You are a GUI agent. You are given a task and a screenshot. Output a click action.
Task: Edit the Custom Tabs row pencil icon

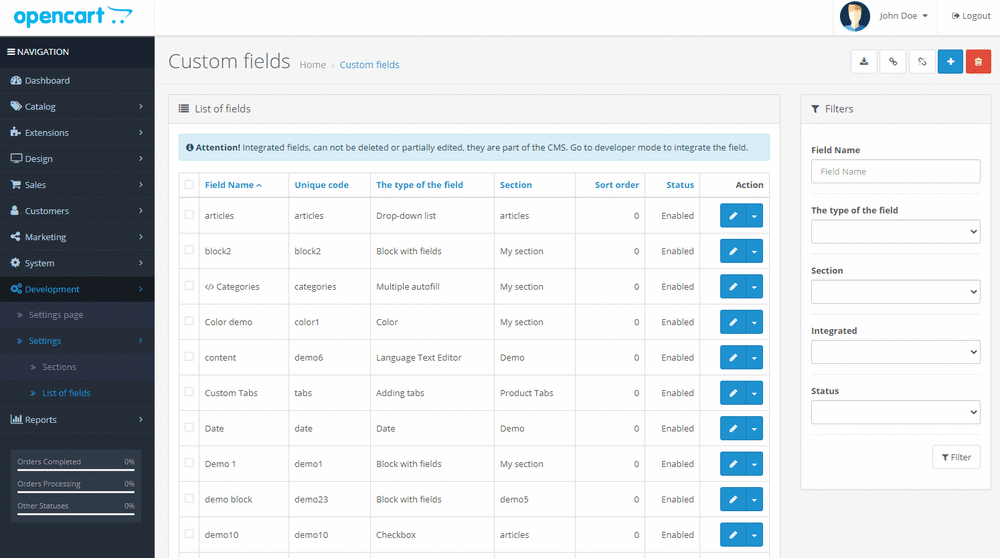click(x=733, y=393)
